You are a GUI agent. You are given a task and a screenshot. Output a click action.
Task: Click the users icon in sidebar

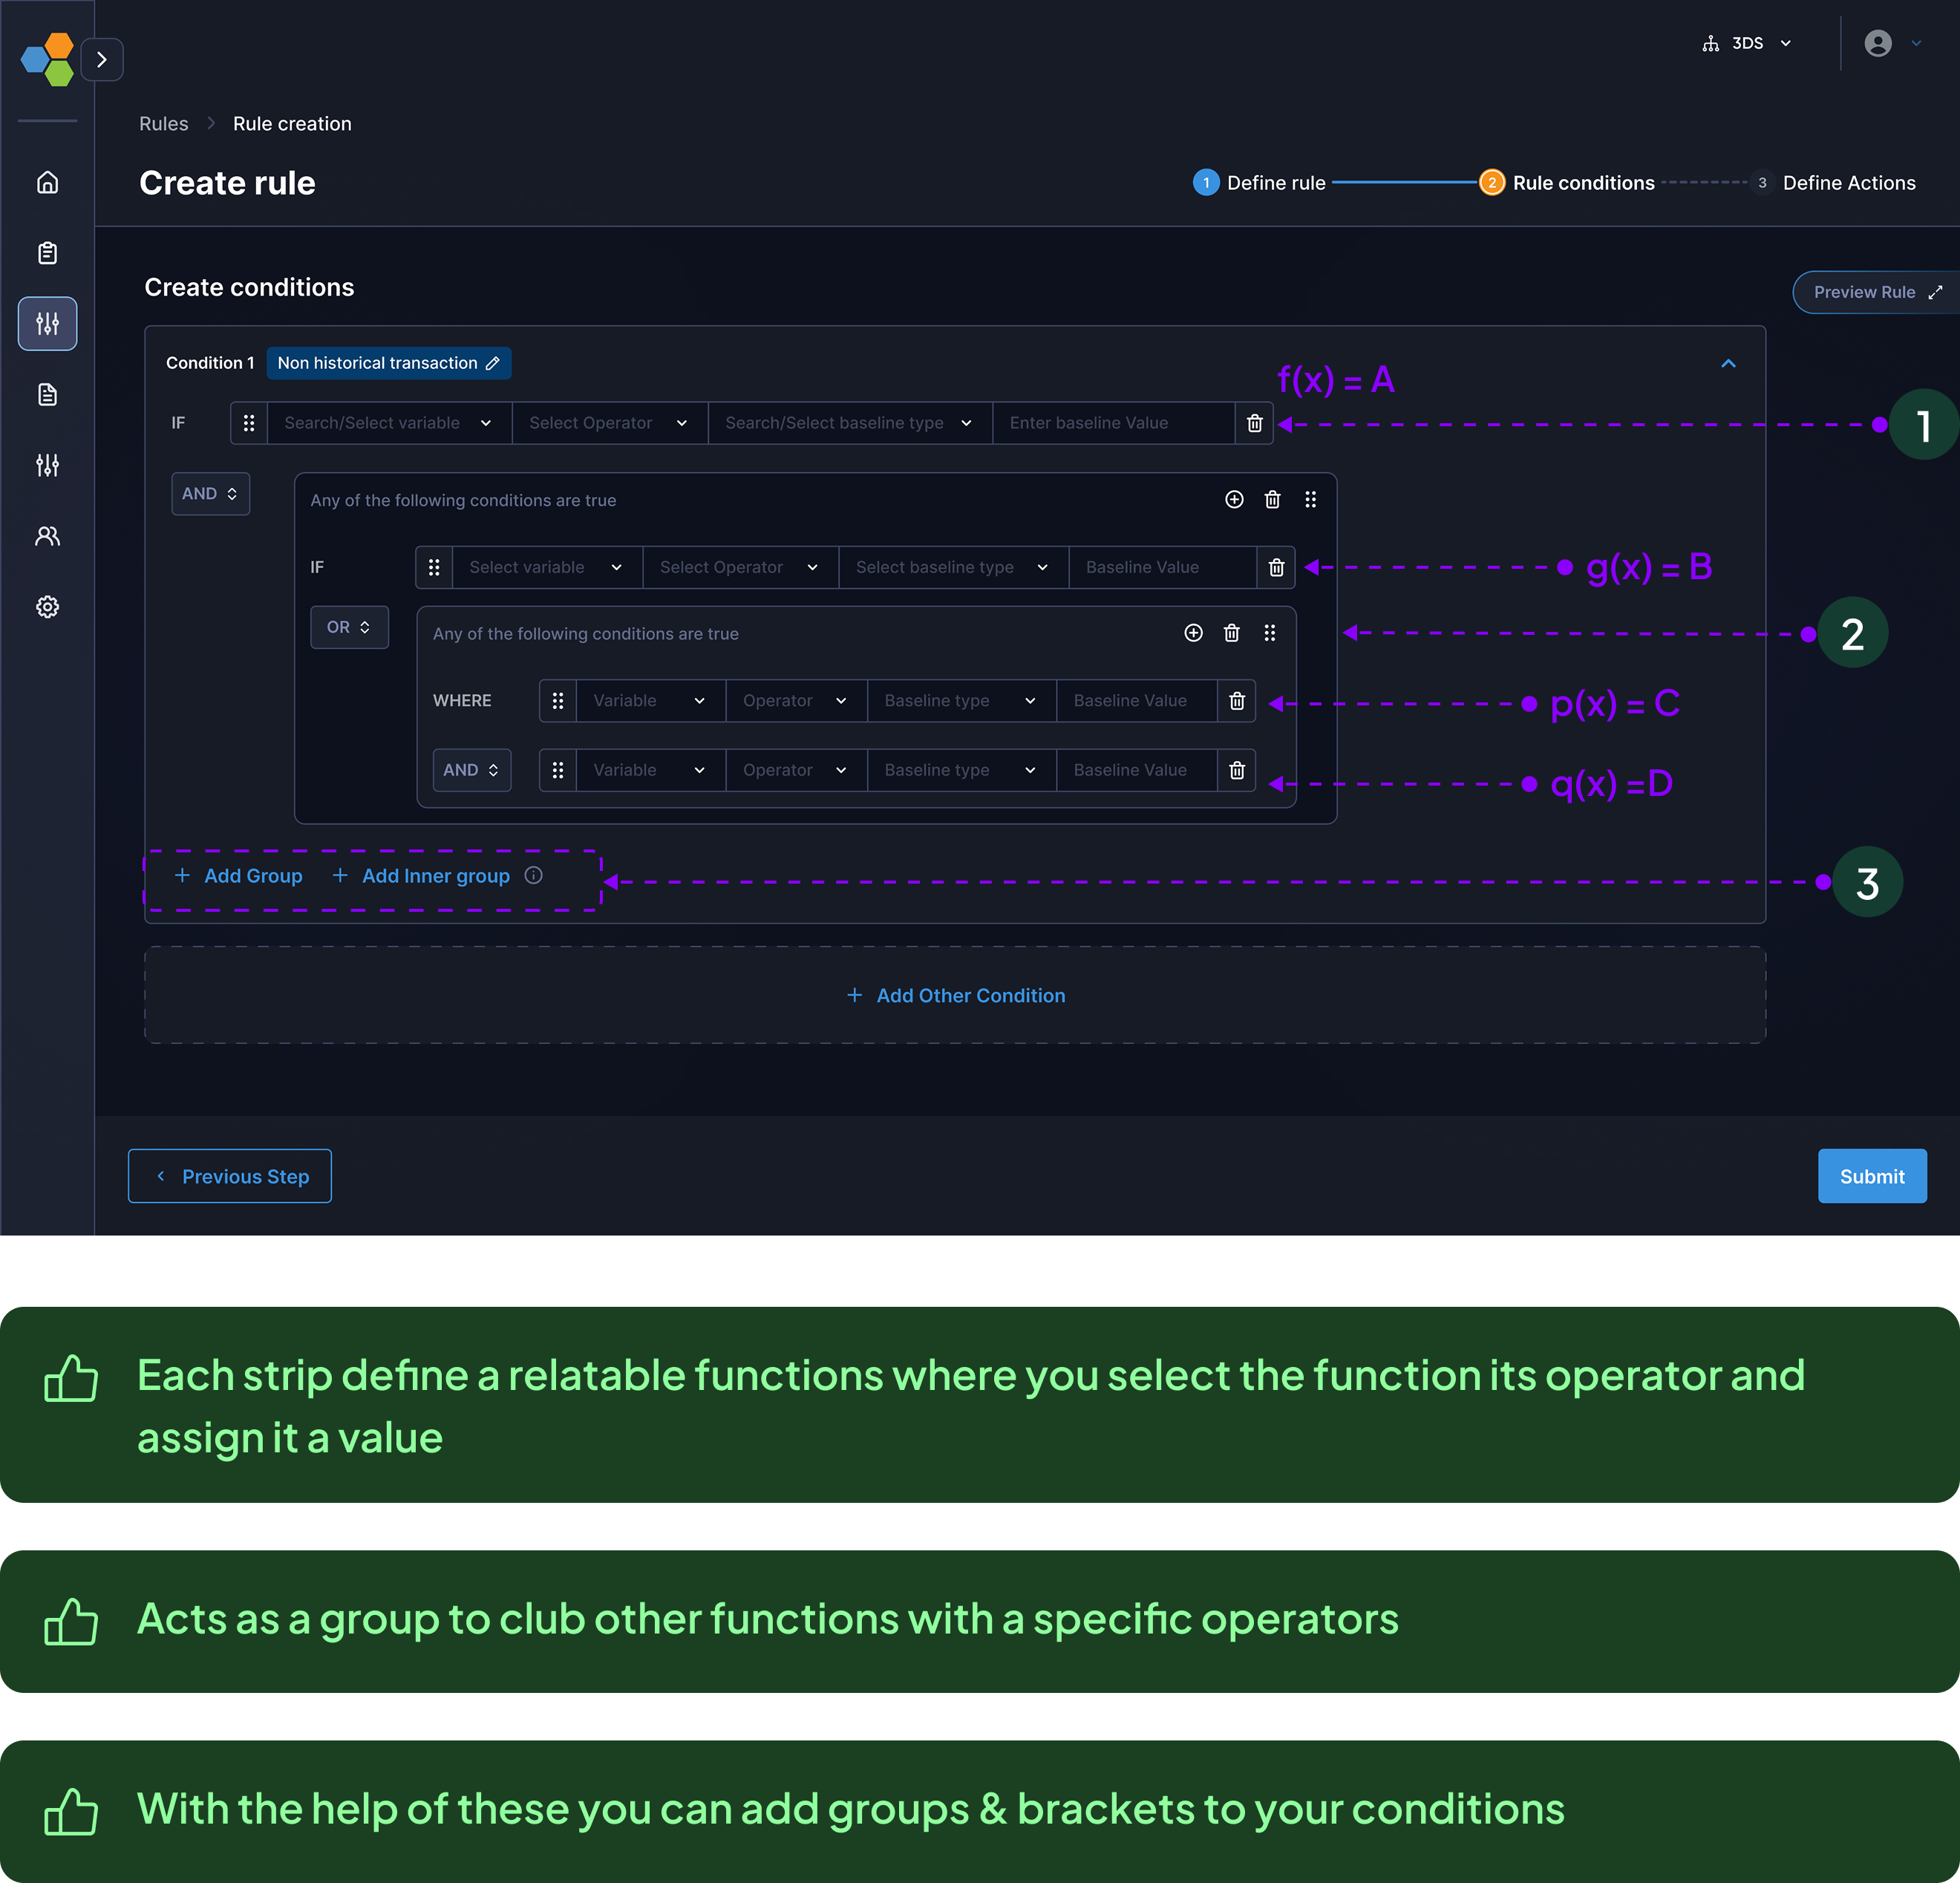(47, 536)
